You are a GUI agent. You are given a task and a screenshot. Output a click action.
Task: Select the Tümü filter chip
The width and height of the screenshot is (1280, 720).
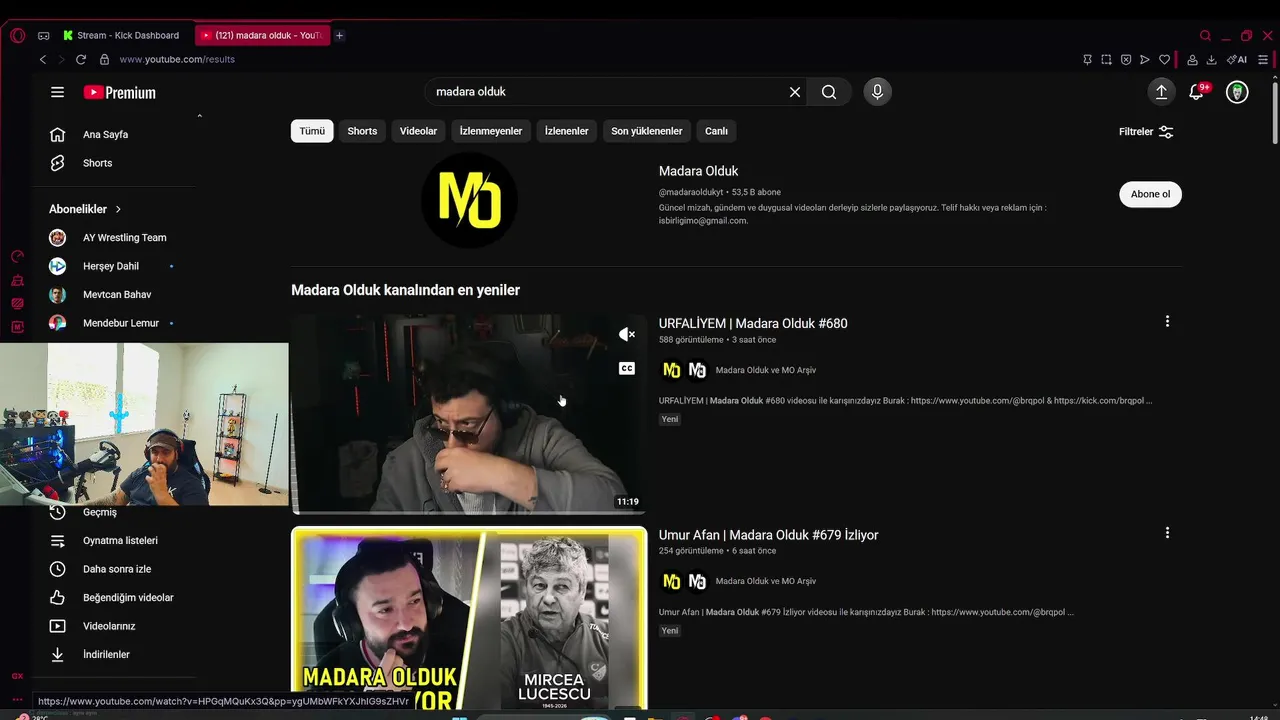312,131
